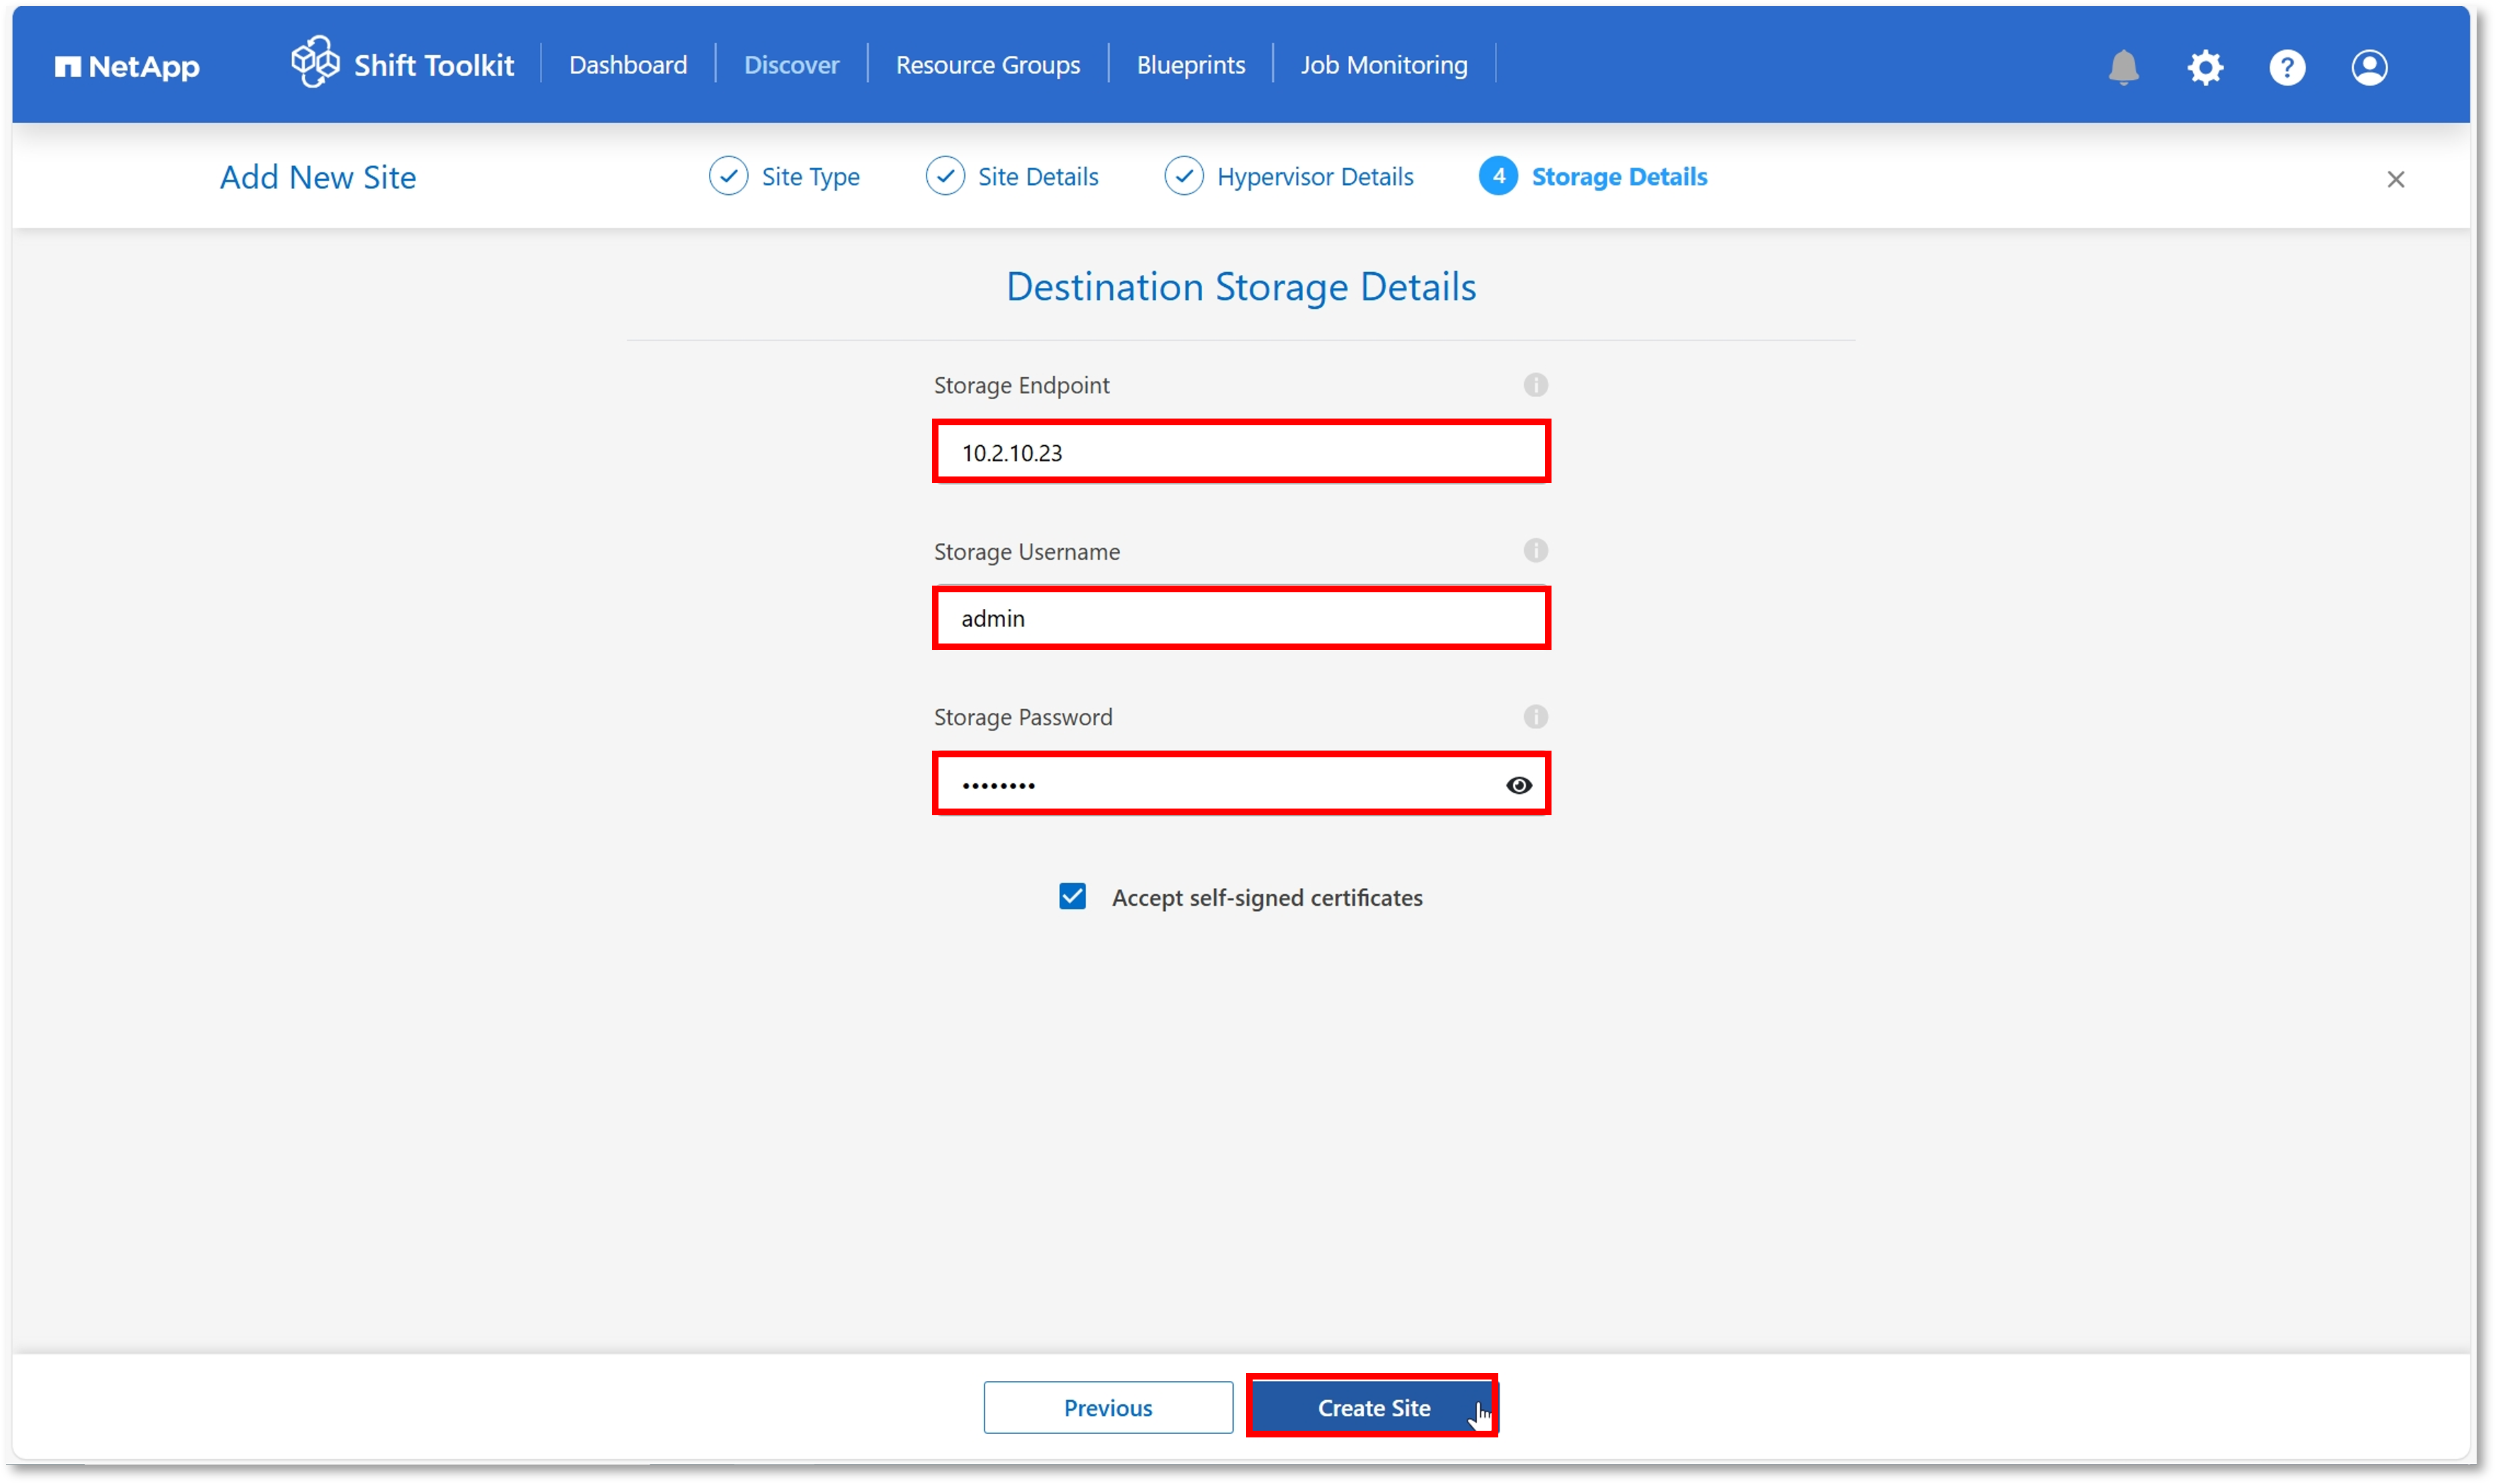The image size is (2496, 1484).
Task: Go back to Site Type step
Action: (x=810, y=177)
